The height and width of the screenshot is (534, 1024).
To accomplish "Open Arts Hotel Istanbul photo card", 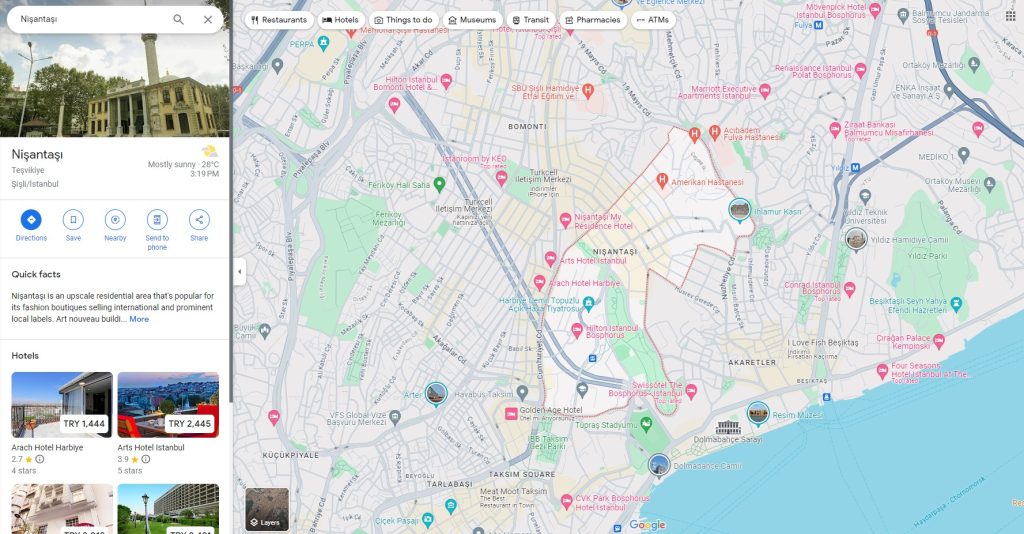I will pyautogui.click(x=168, y=405).
